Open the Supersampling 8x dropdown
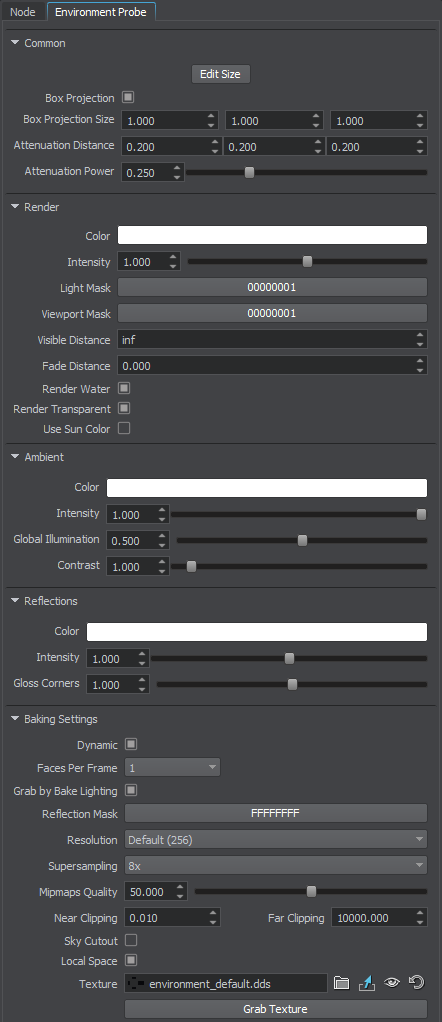The image size is (442, 1022). 276,866
